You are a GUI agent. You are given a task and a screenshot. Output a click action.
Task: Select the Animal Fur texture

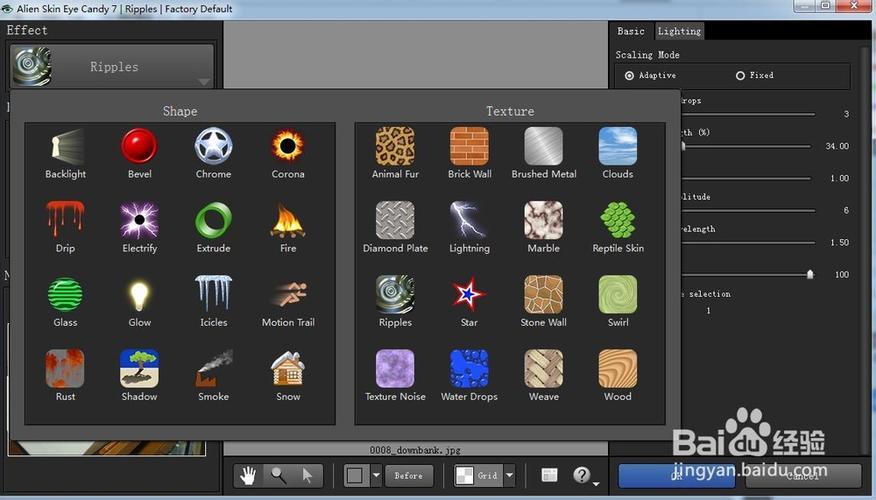click(395, 154)
